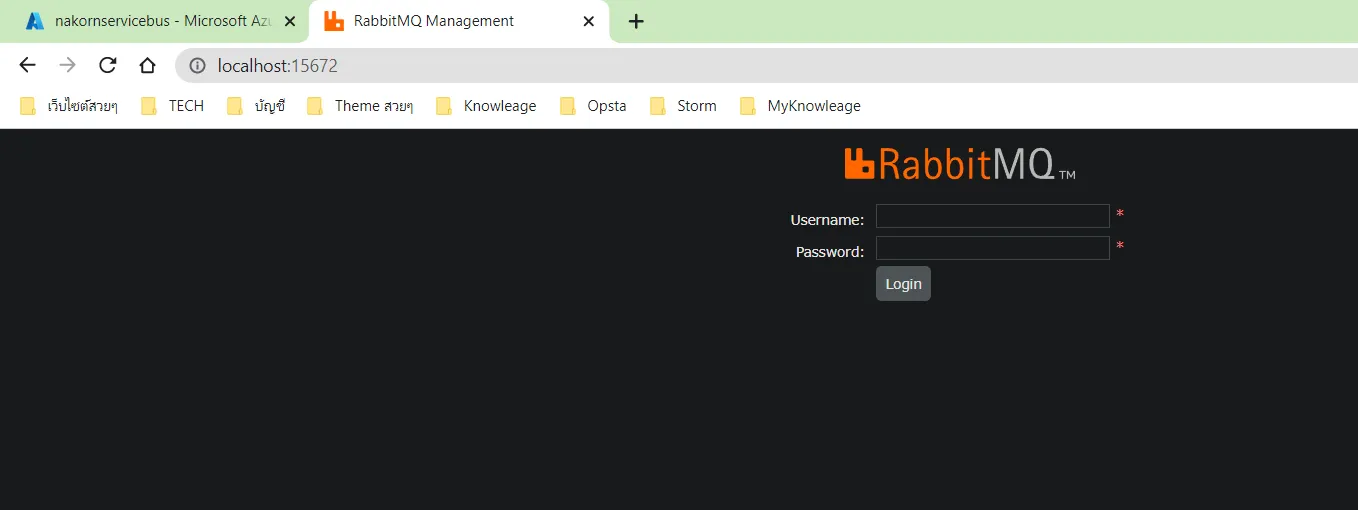Click the localhost:15672 address bar
Viewport: 1358px width, 510px height.
pyautogui.click(x=766, y=66)
